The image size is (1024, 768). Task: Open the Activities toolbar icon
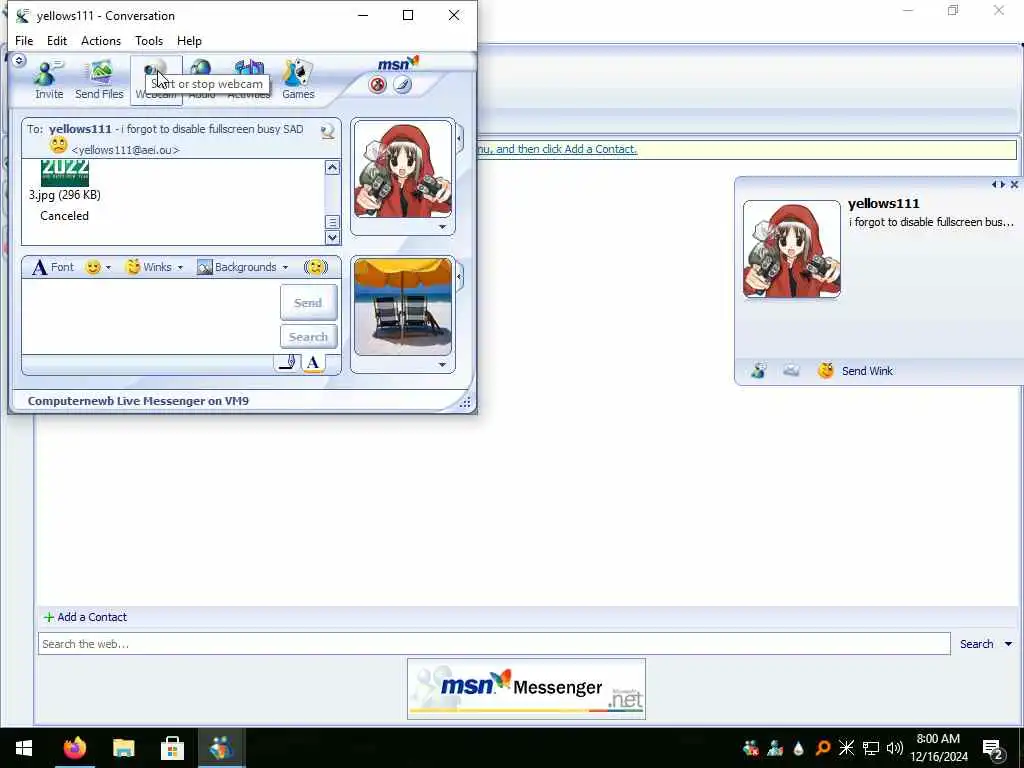coord(249,79)
